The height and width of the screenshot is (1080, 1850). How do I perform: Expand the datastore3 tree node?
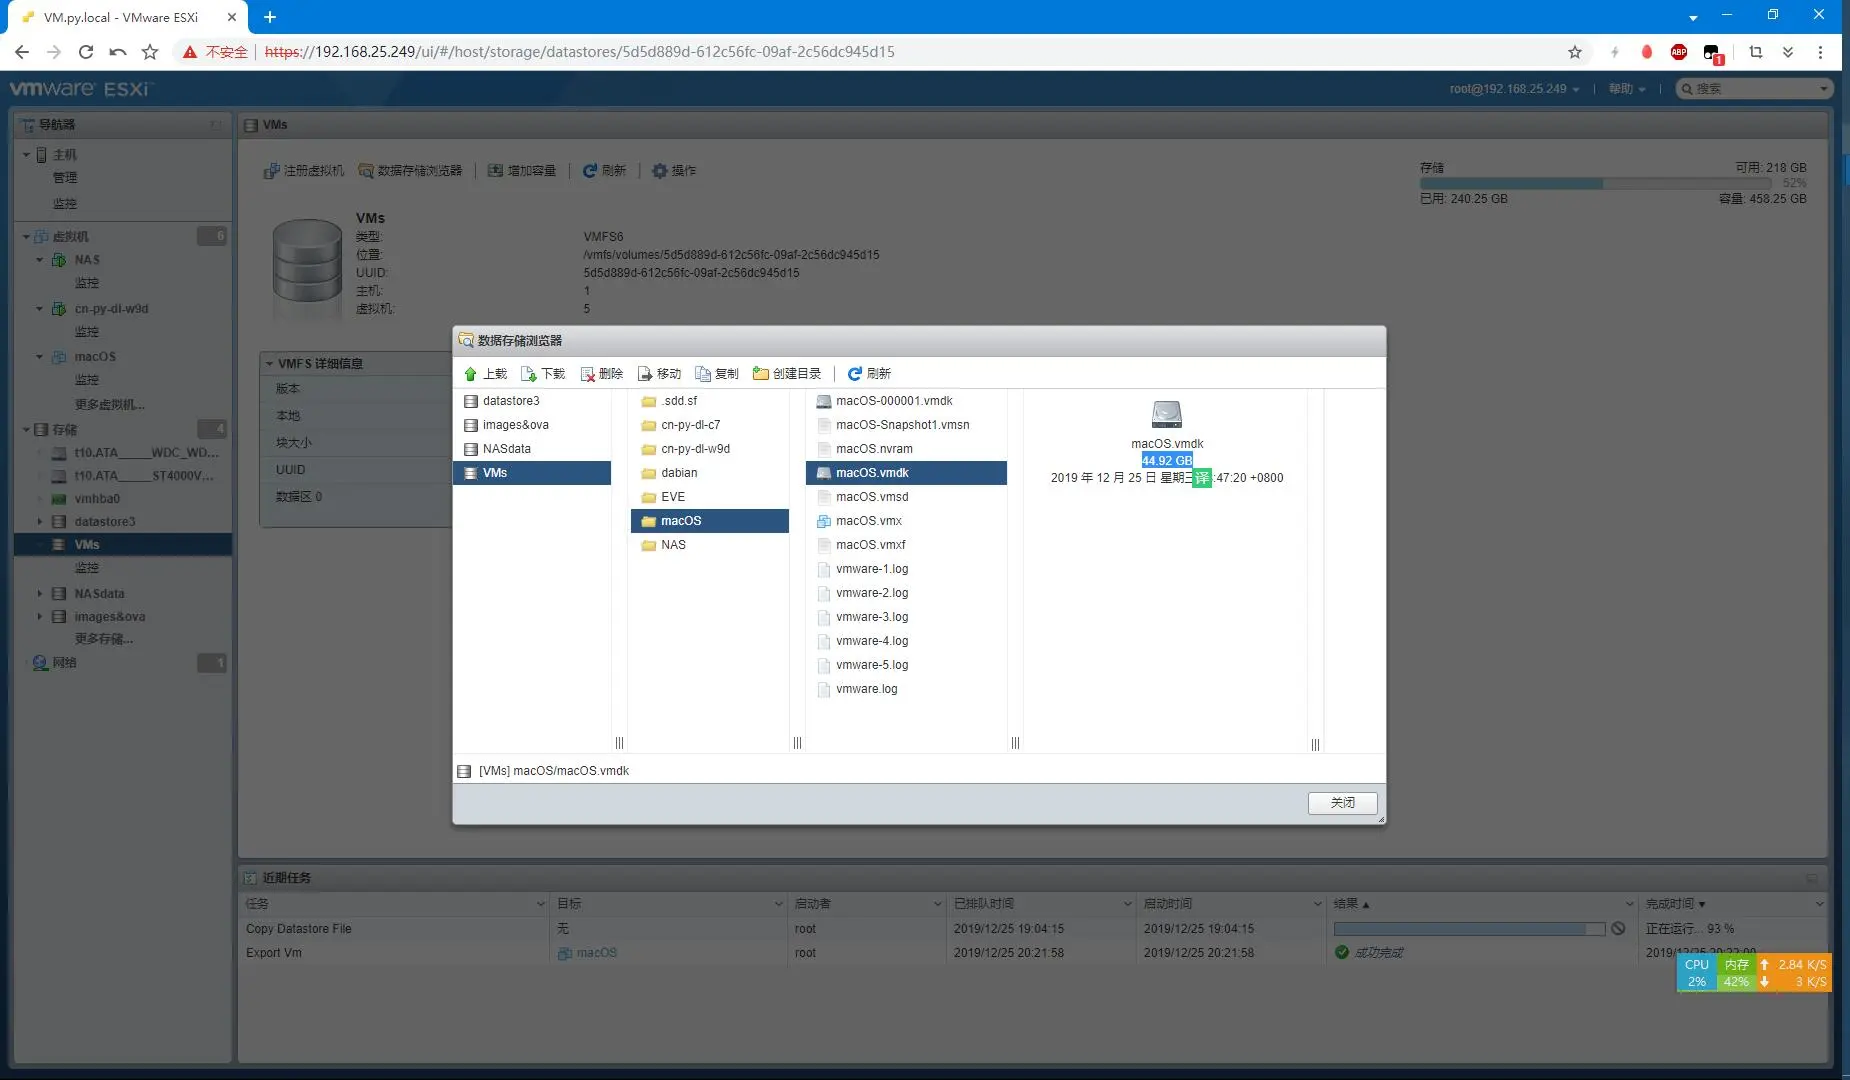(x=40, y=522)
